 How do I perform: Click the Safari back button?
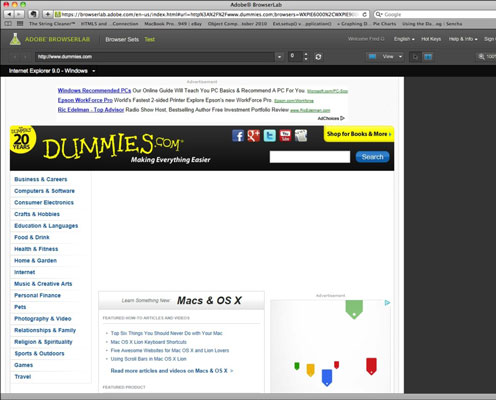pyautogui.click(x=9, y=14)
